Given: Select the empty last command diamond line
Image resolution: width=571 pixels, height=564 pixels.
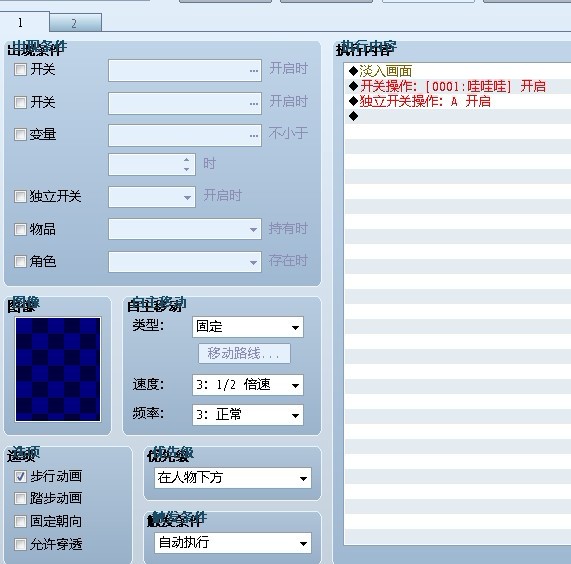Looking at the screenshot, I should coord(458,116).
